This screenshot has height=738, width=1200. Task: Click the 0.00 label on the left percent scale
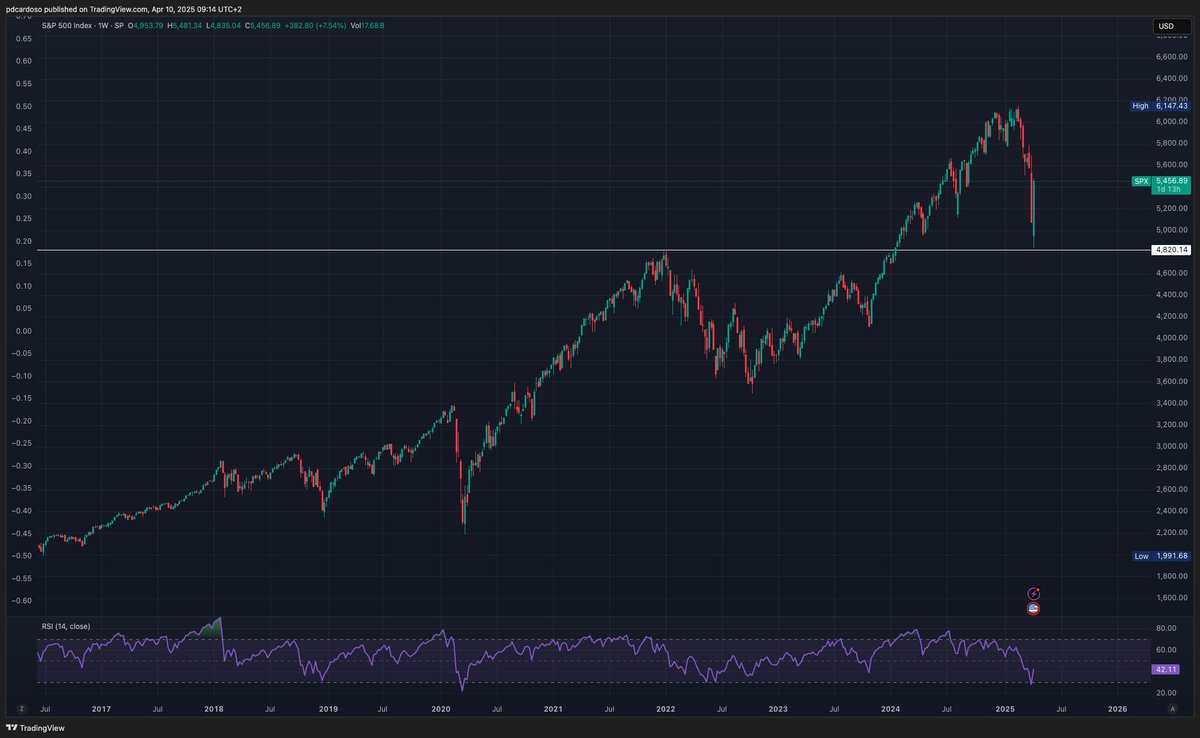click(x=23, y=331)
